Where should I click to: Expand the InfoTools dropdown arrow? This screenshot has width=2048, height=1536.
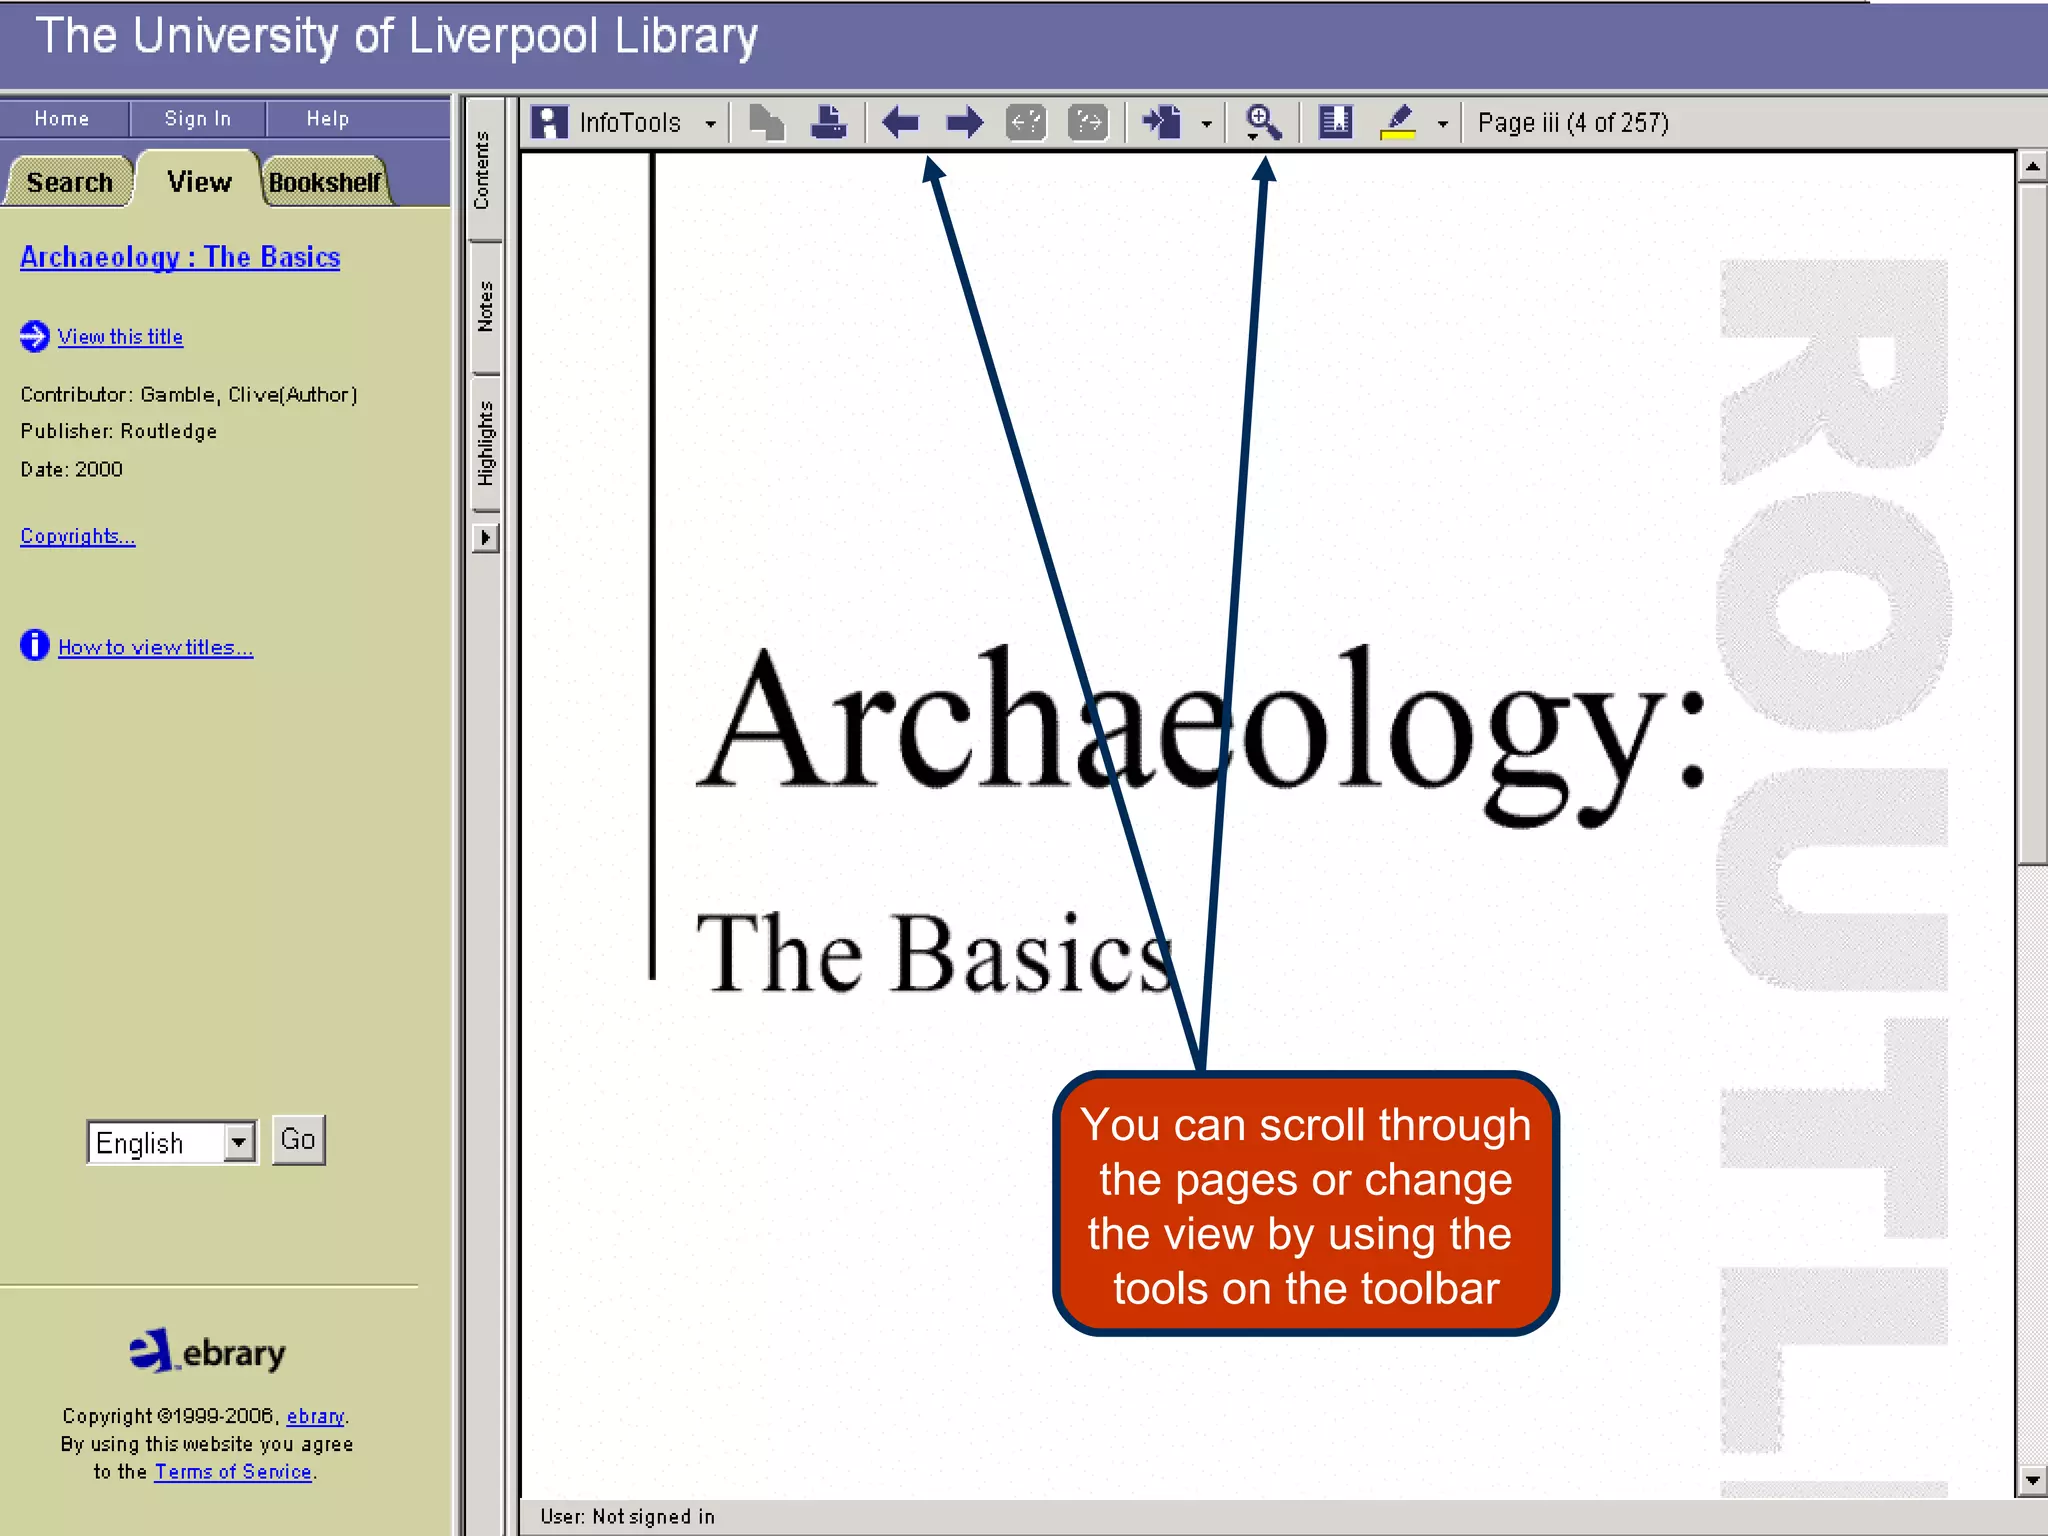pos(710,124)
